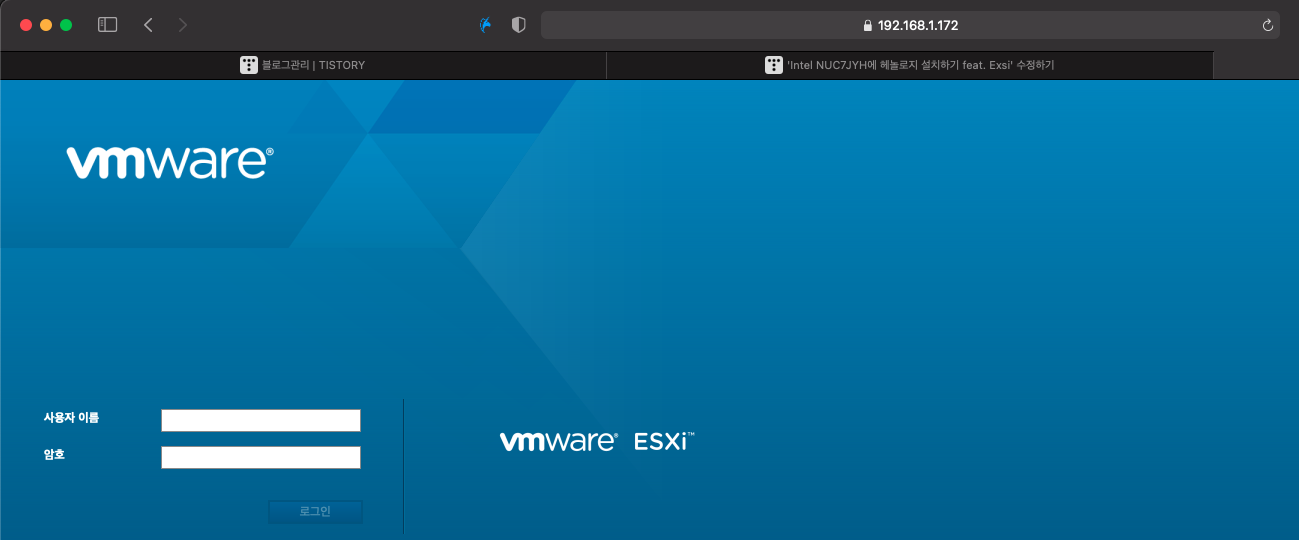
Task: Go forward with the right chevron
Action: [182, 25]
